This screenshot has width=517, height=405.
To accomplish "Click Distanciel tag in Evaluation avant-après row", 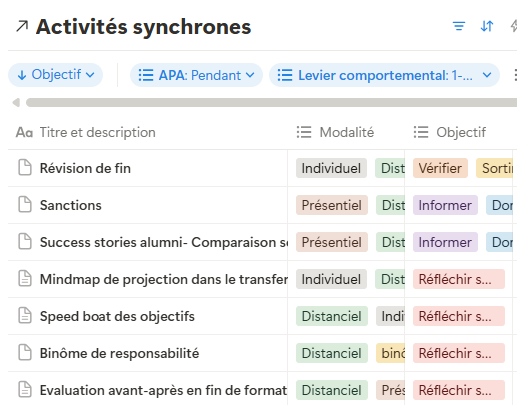I will point(332,390).
